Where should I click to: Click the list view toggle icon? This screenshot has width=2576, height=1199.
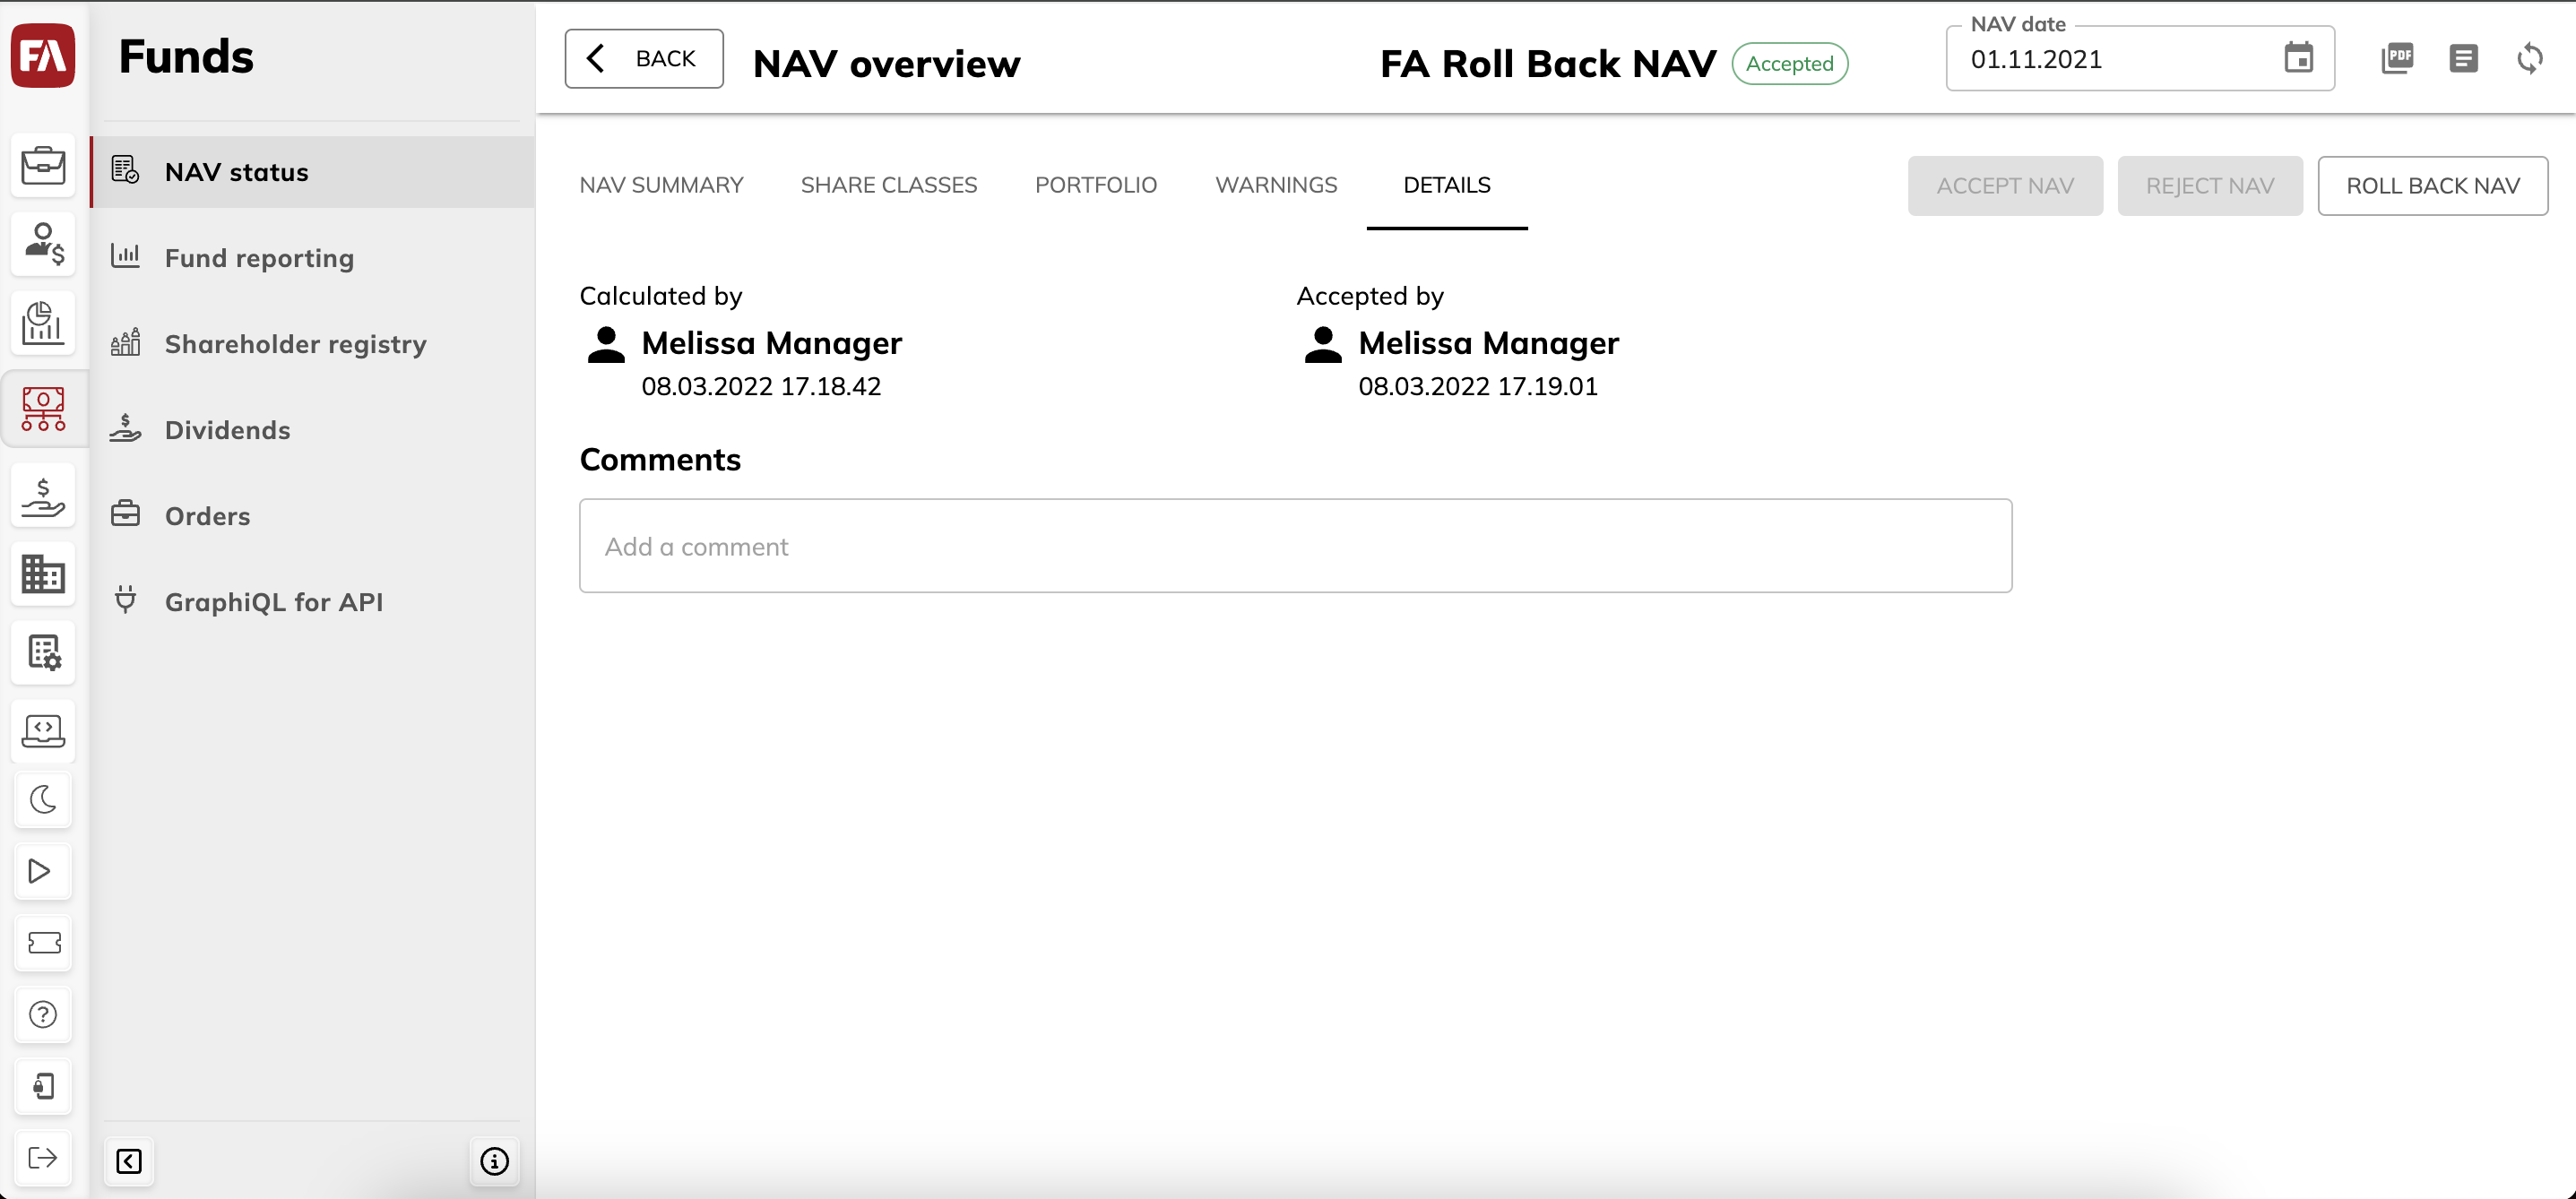pos(2463,59)
